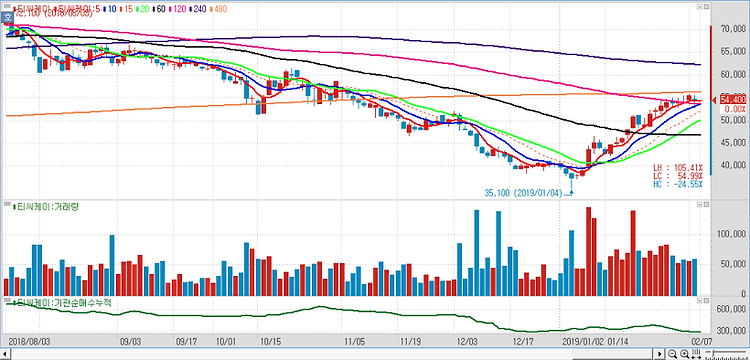
Task: Close the 기관순매수누적 indicator panel
Action: pyautogui.click(x=706, y=302)
